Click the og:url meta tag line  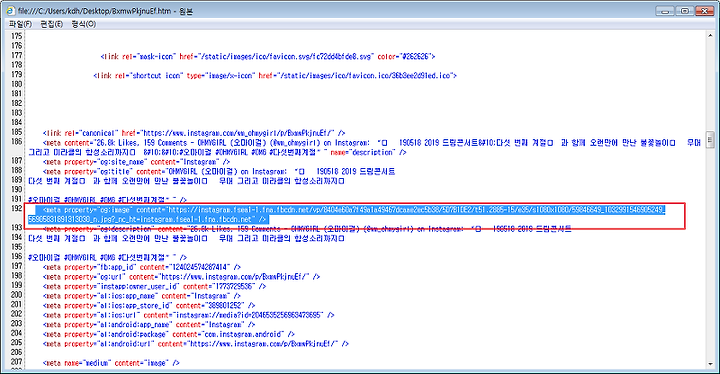tap(181, 277)
